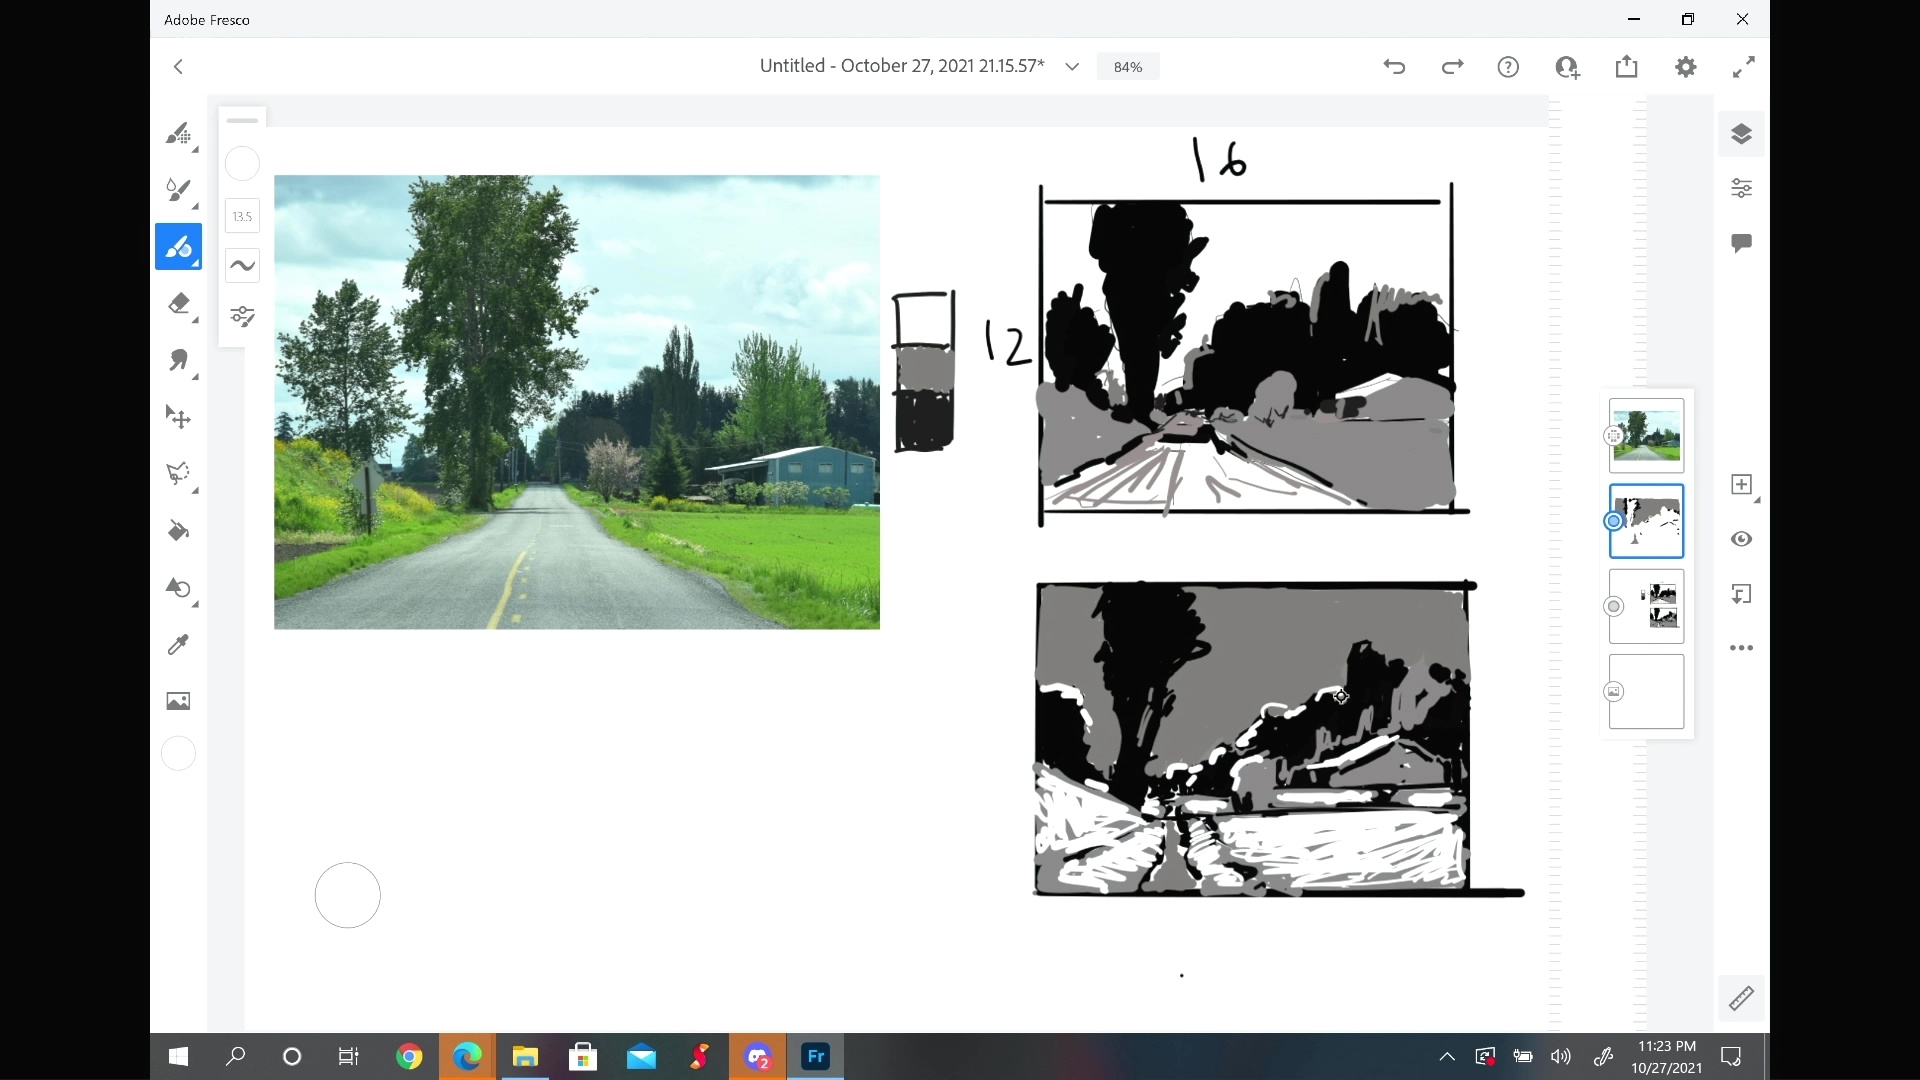Toggle the Layers panel icon
Viewport: 1920px width, 1080px height.
[1741, 134]
